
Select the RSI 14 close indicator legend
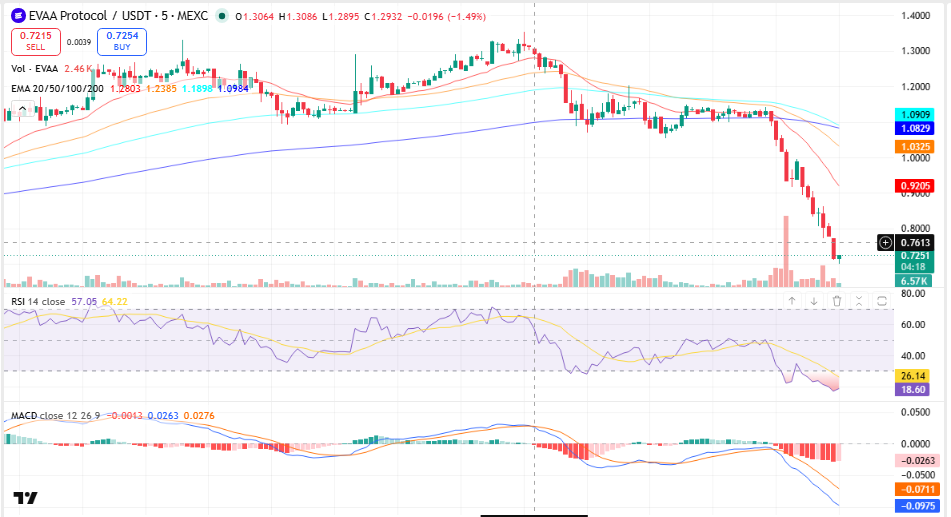pyautogui.click(x=38, y=302)
